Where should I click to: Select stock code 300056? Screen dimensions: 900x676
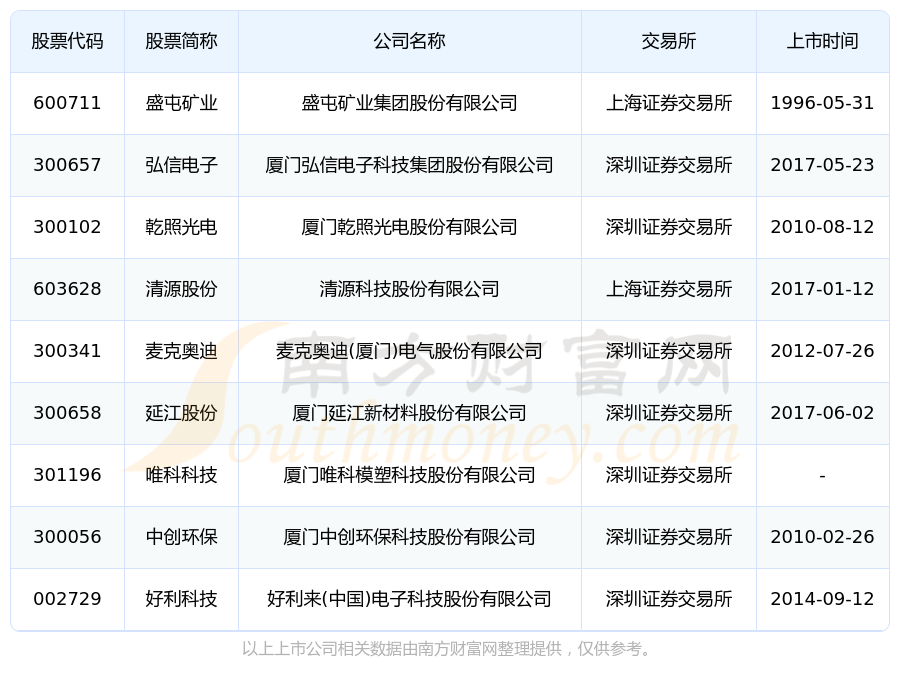pos(67,537)
